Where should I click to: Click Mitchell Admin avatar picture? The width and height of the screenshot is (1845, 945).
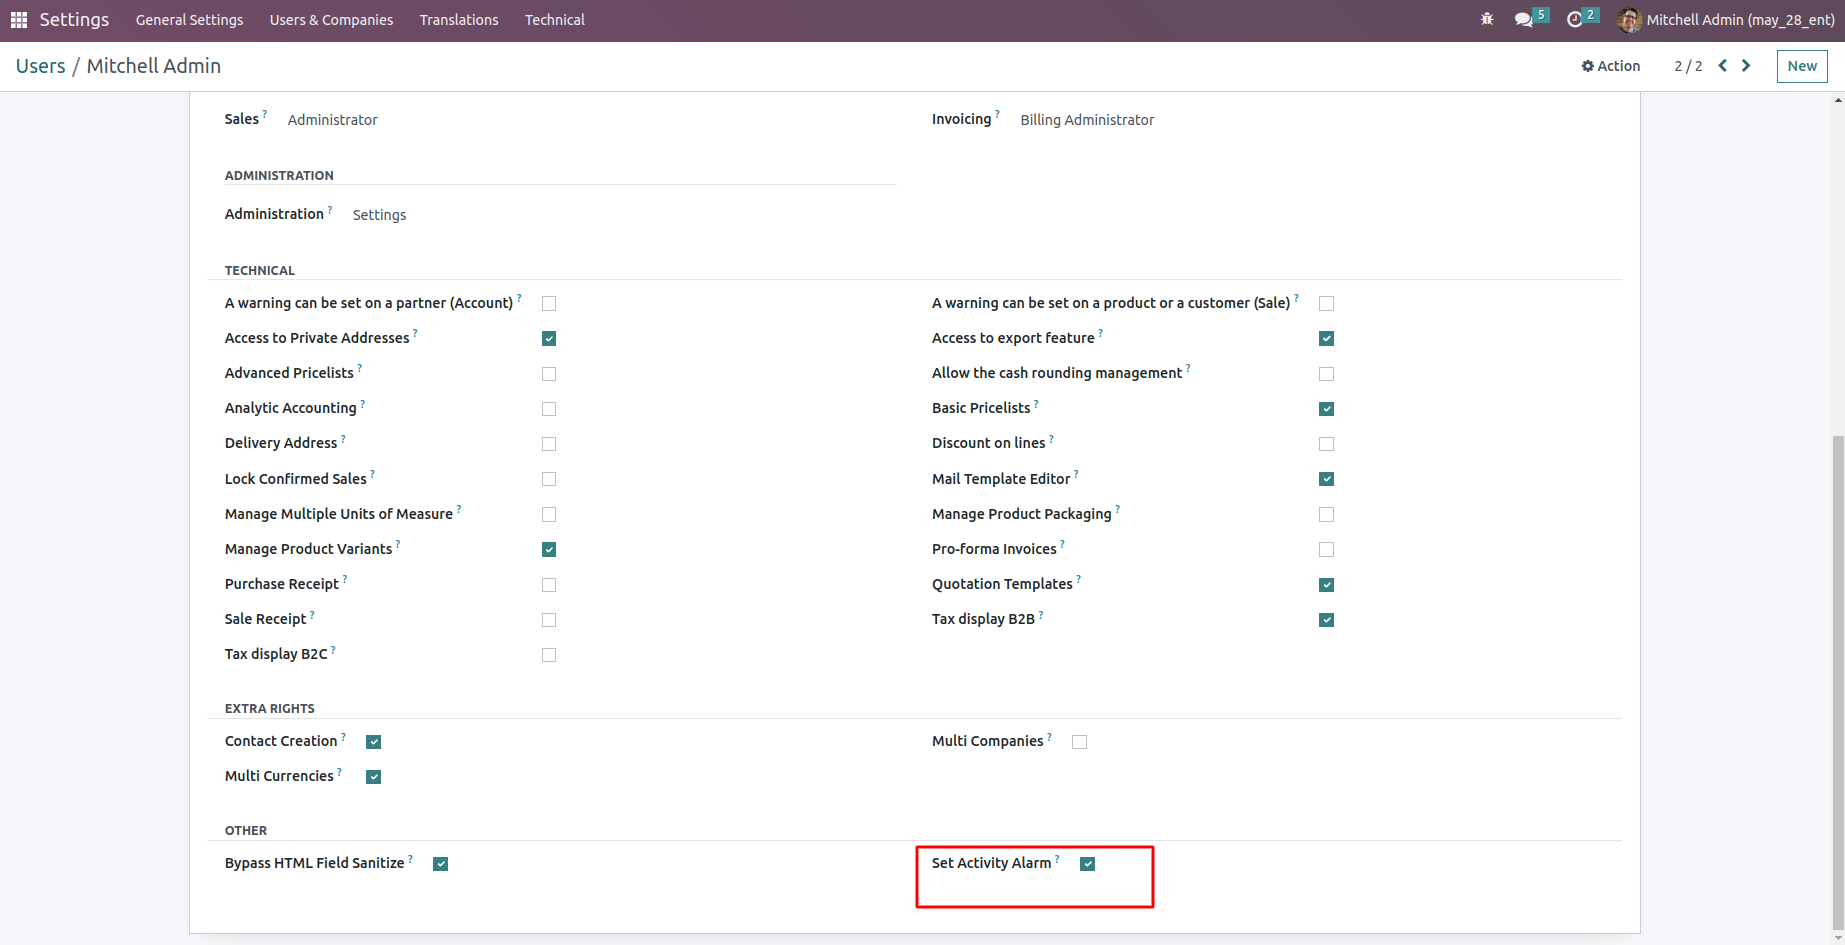pos(1629,20)
